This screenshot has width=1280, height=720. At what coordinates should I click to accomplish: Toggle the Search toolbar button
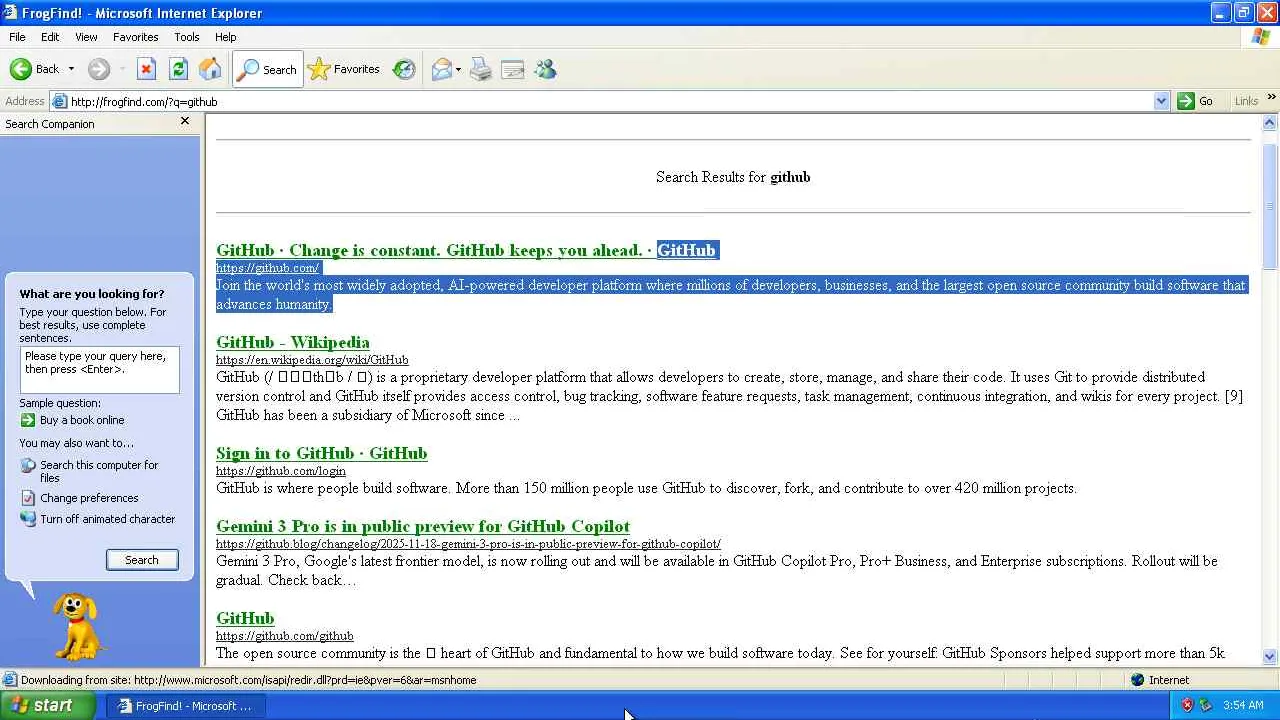[x=267, y=69]
